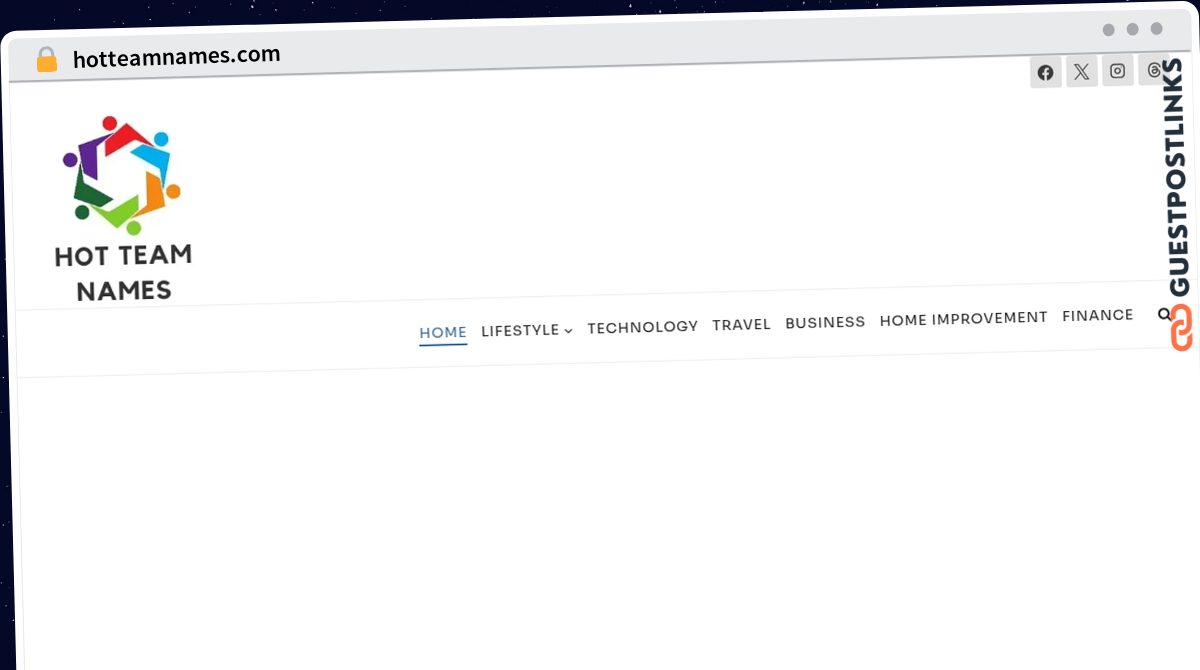Open the Instagram social icon
The image size is (1200, 670).
coord(1117,70)
